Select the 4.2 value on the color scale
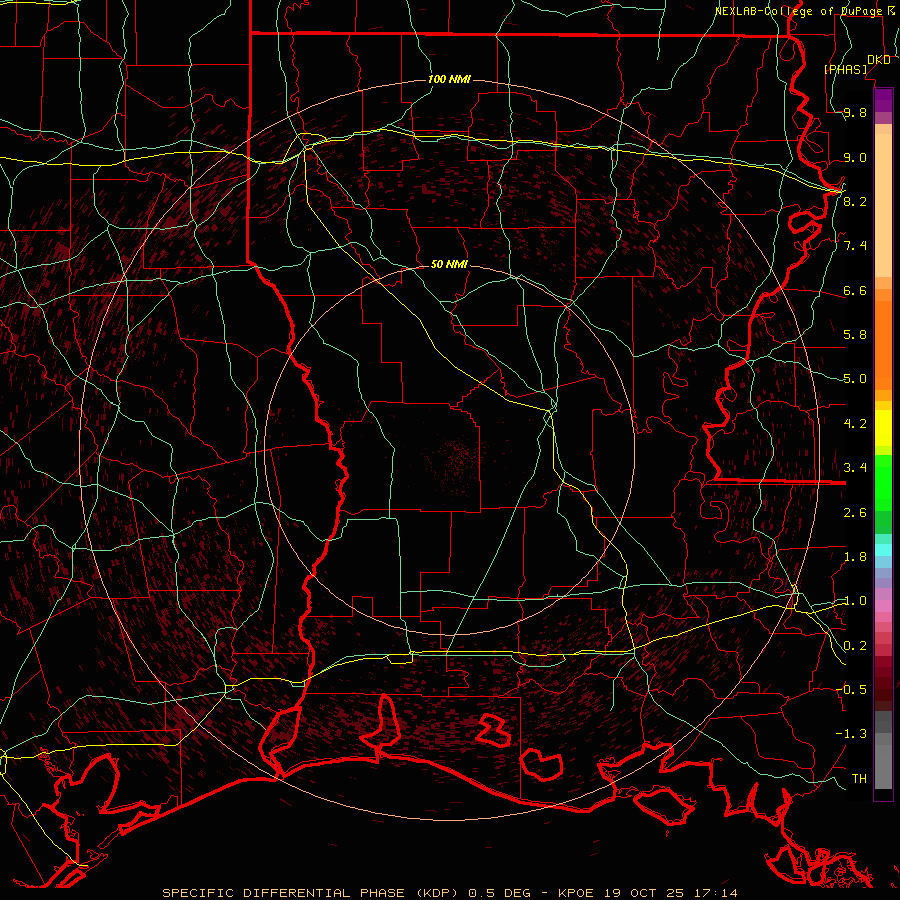This screenshot has height=900, width=900. (x=855, y=424)
